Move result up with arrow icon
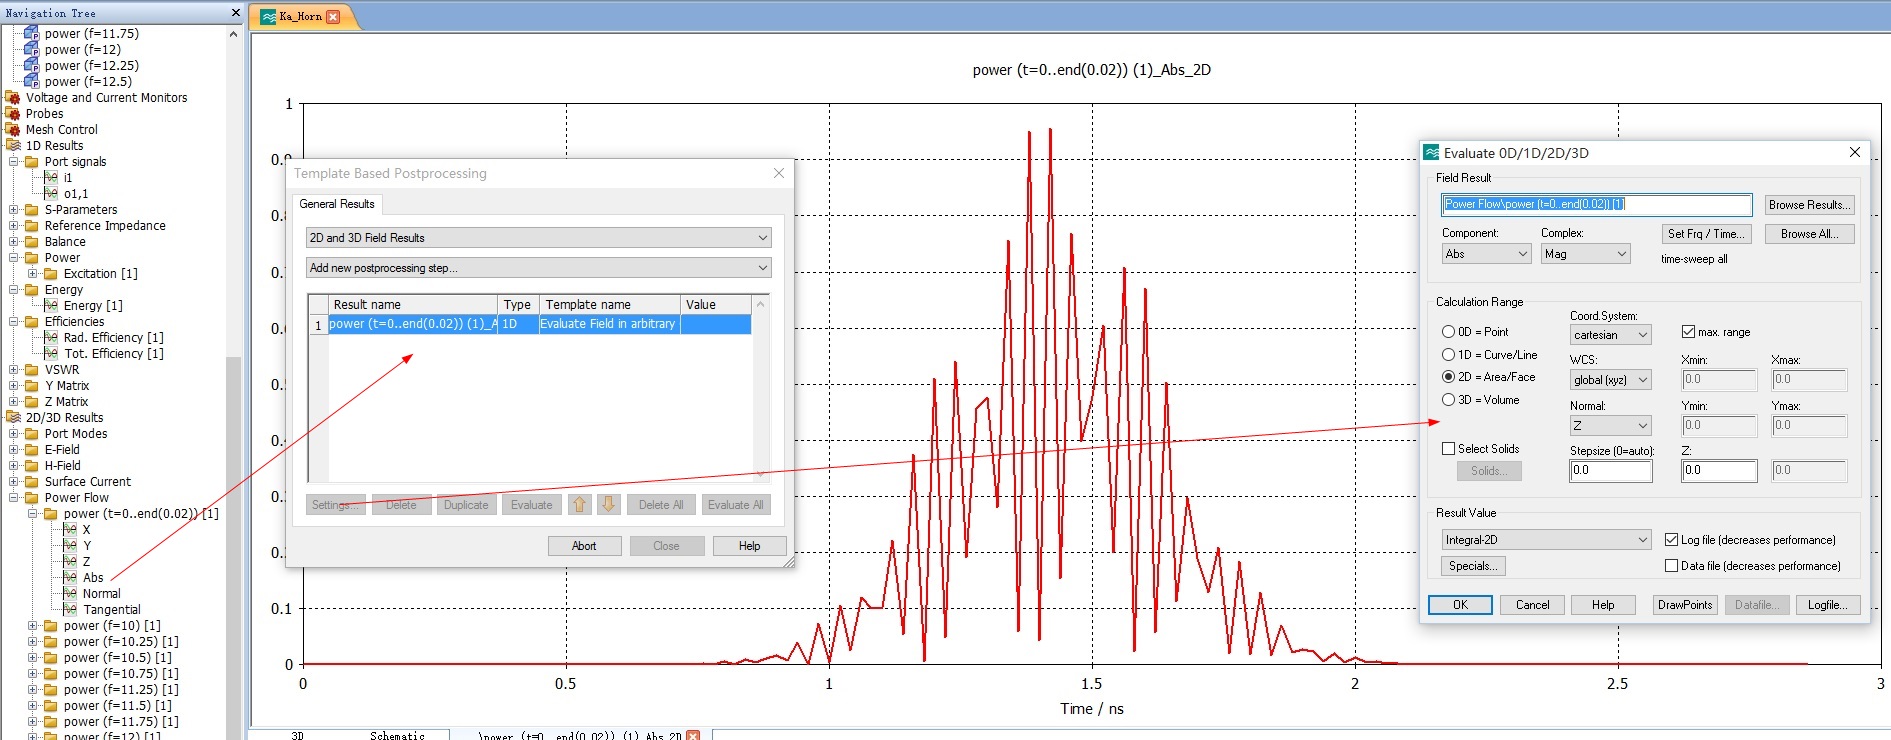Image resolution: width=1891 pixels, height=740 pixels. point(579,504)
